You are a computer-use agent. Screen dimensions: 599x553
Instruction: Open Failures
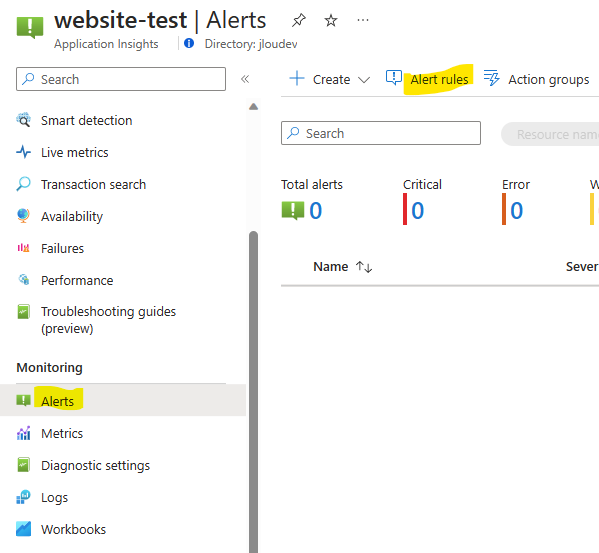point(62,249)
